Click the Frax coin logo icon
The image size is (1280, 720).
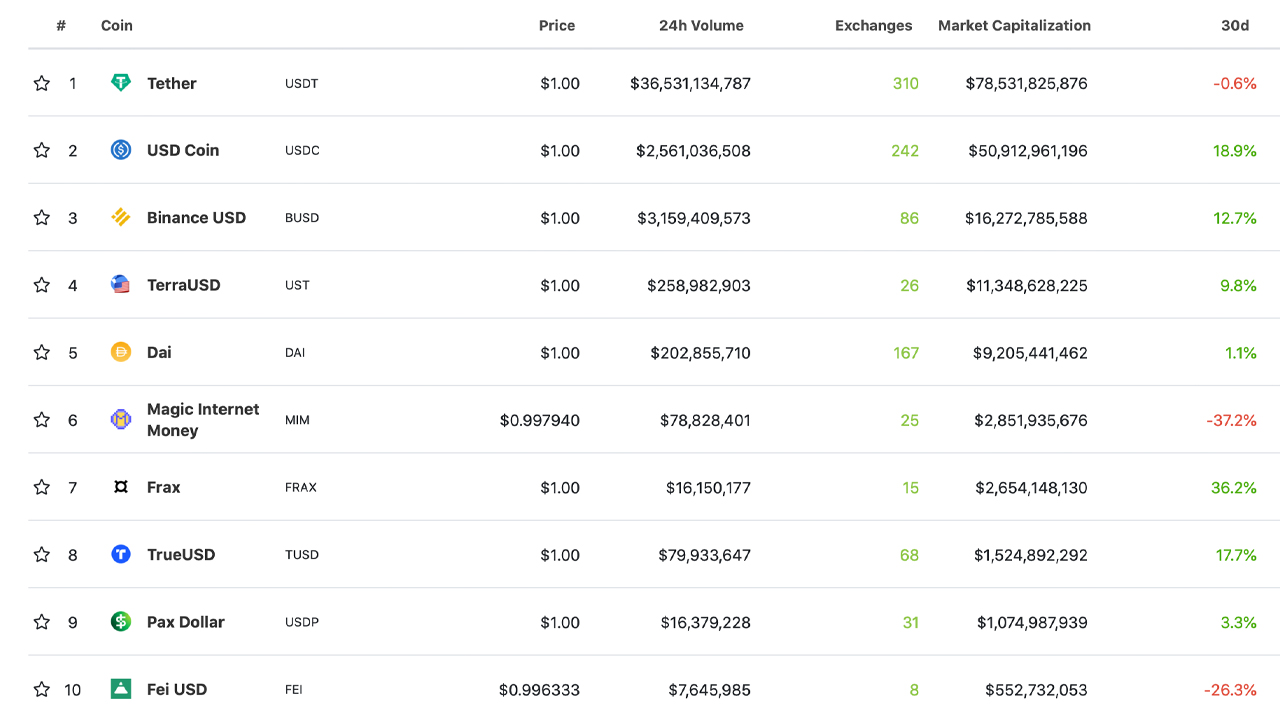(x=121, y=487)
